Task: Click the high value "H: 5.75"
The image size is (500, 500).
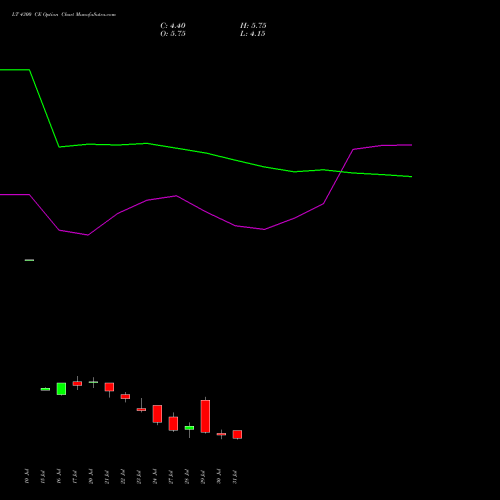Action: coord(253,26)
